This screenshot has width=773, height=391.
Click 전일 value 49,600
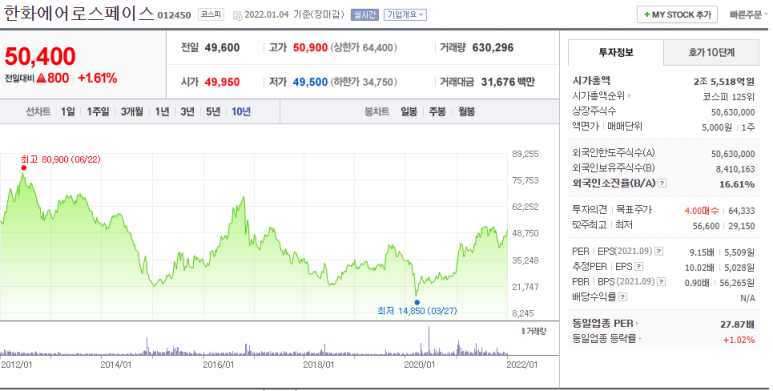pos(222,48)
